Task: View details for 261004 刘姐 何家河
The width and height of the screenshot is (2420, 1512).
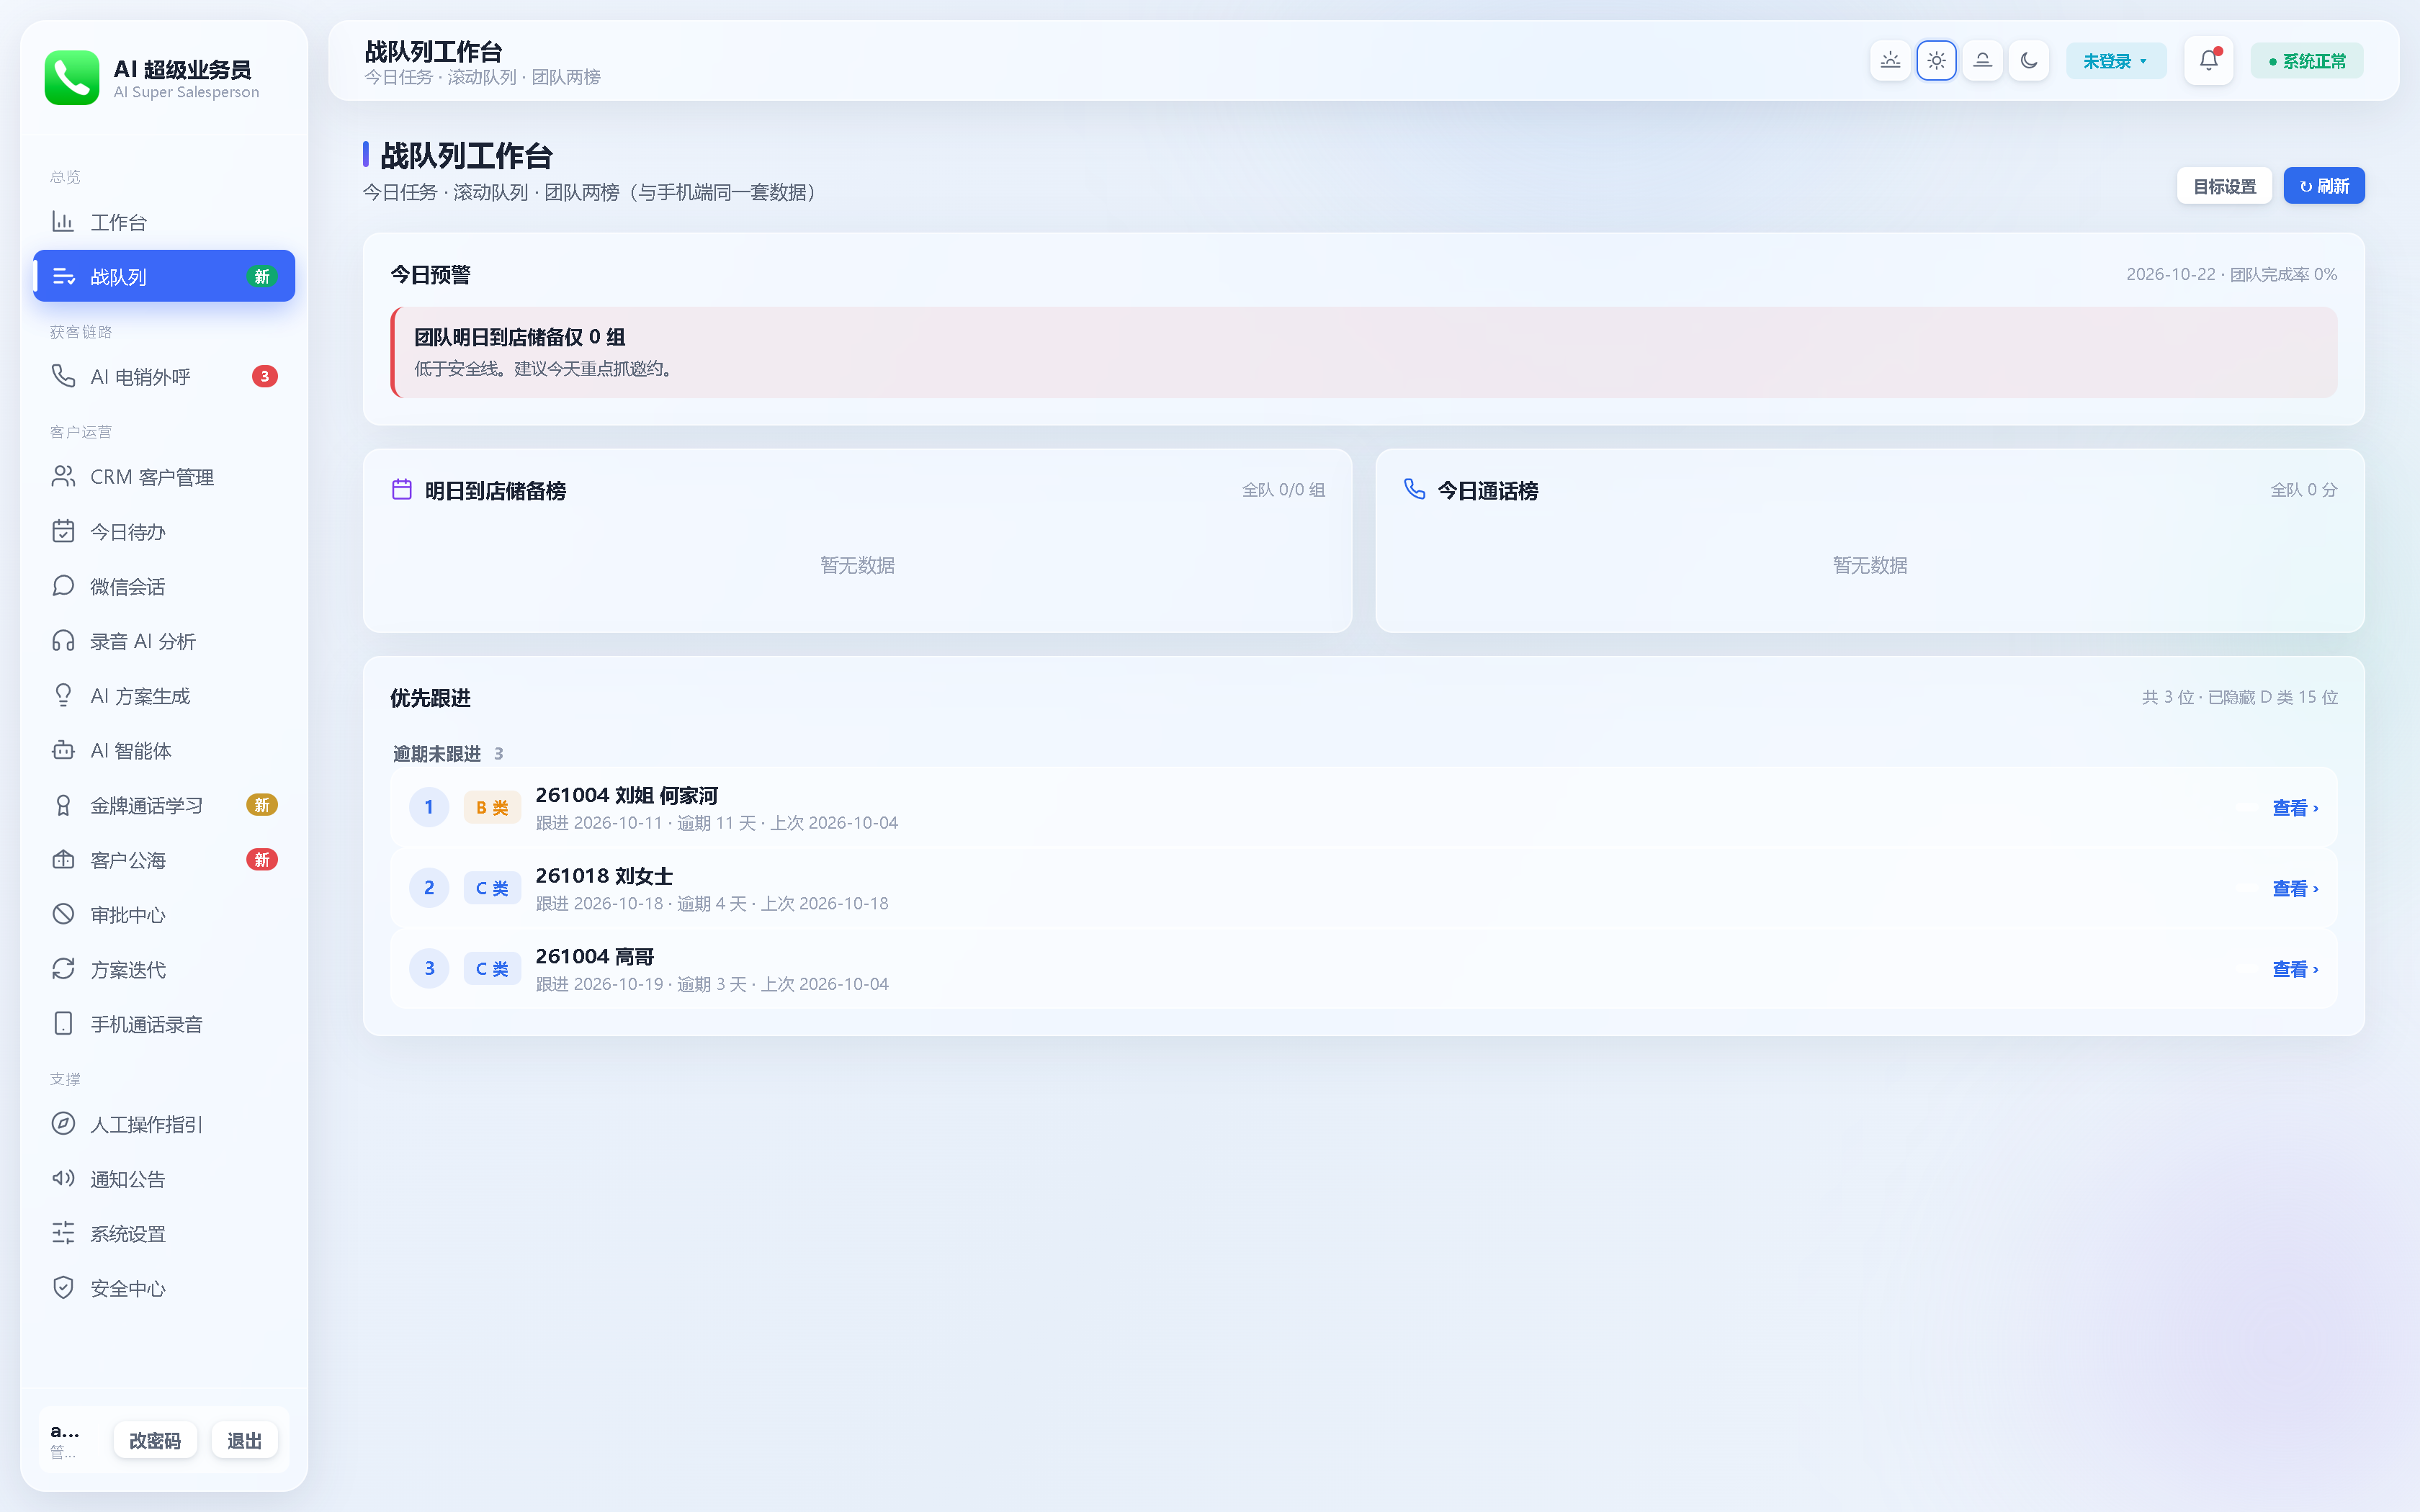Action: click(2295, 808)
